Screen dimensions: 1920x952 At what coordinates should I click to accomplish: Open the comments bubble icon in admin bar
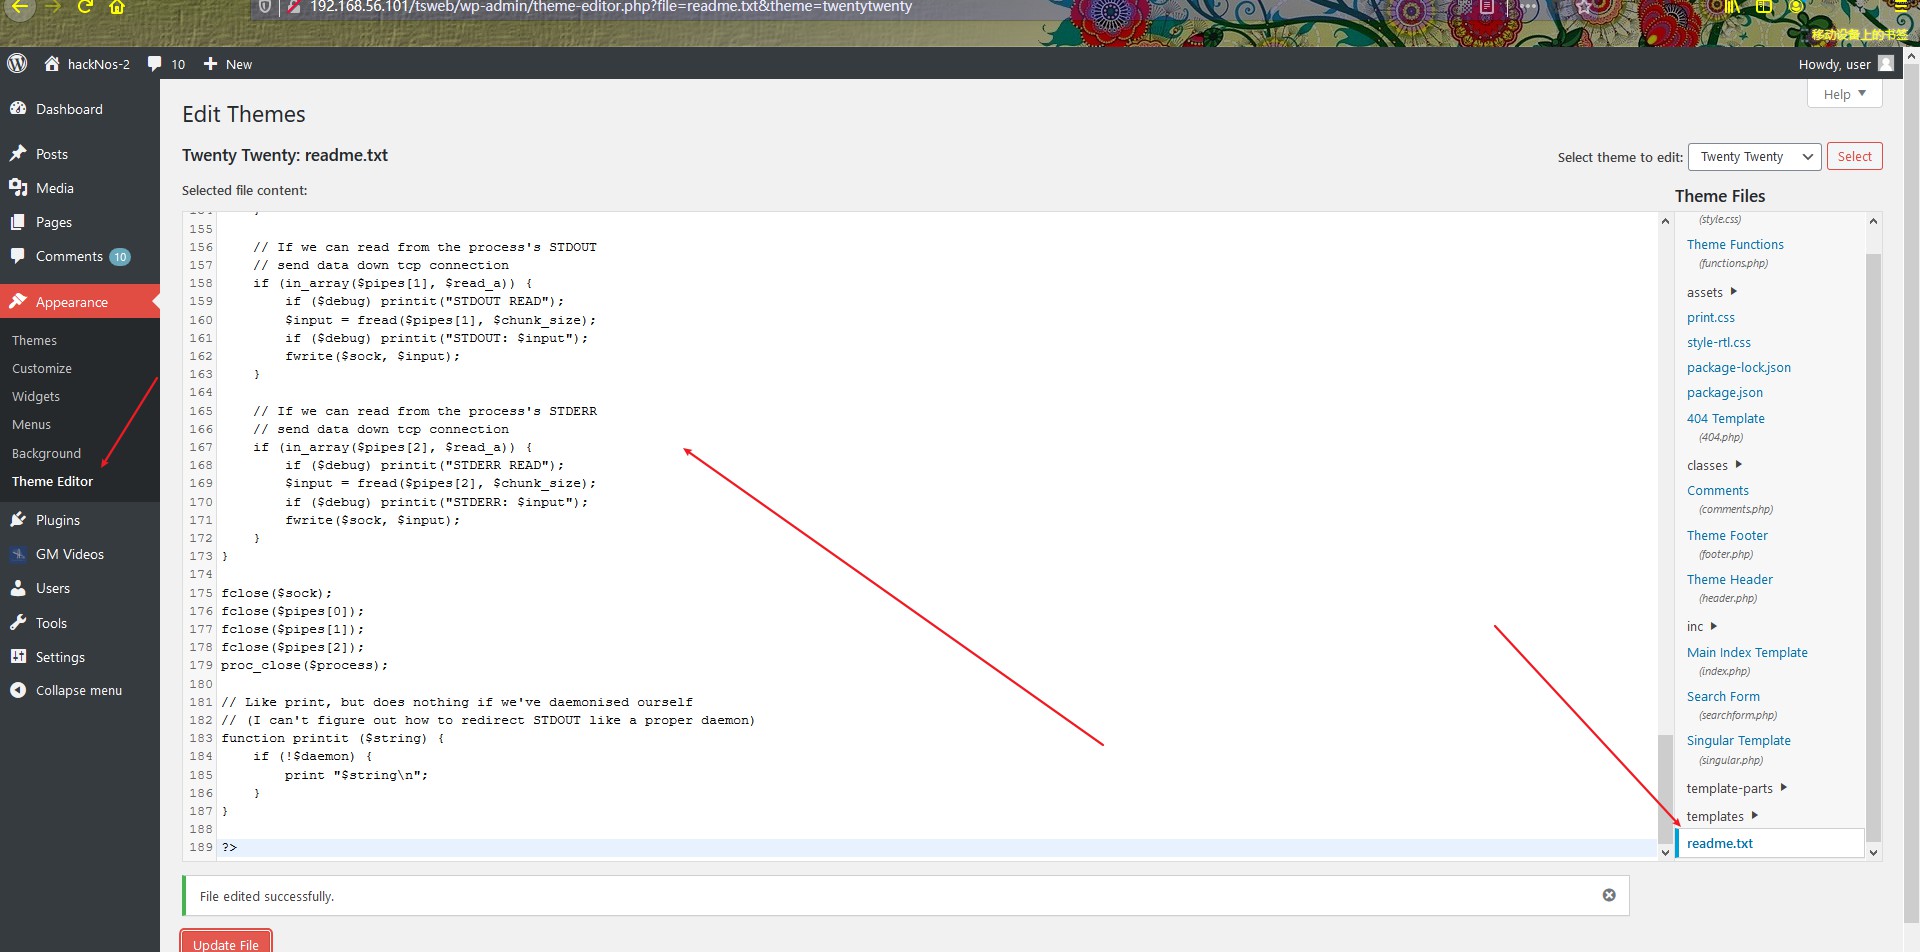[154, 64]
